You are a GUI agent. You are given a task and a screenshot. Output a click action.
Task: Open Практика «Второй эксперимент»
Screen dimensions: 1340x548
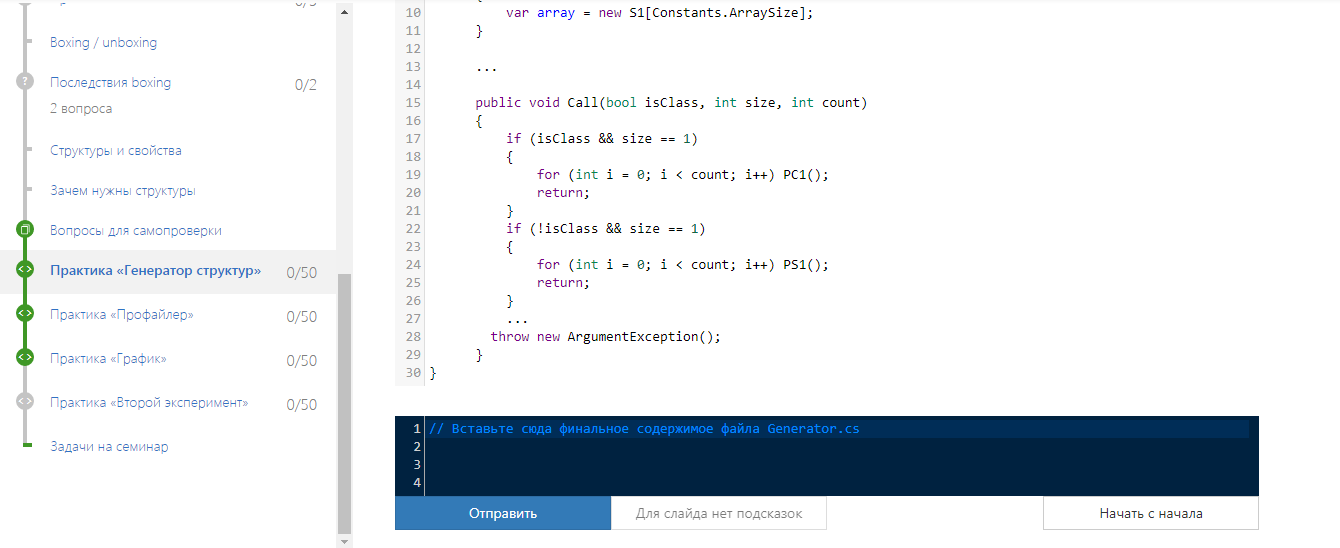148,403
